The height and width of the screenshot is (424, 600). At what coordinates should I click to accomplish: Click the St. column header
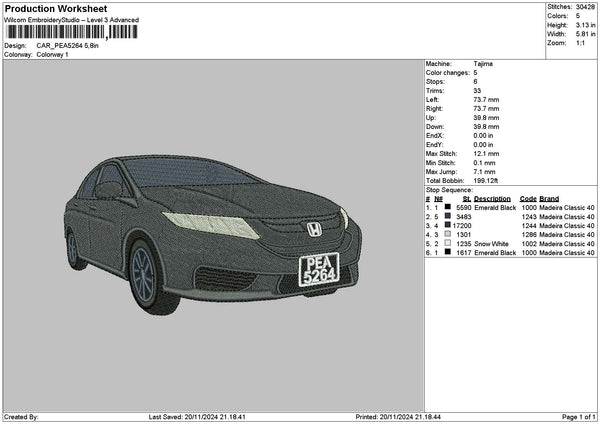coord(466,198)
